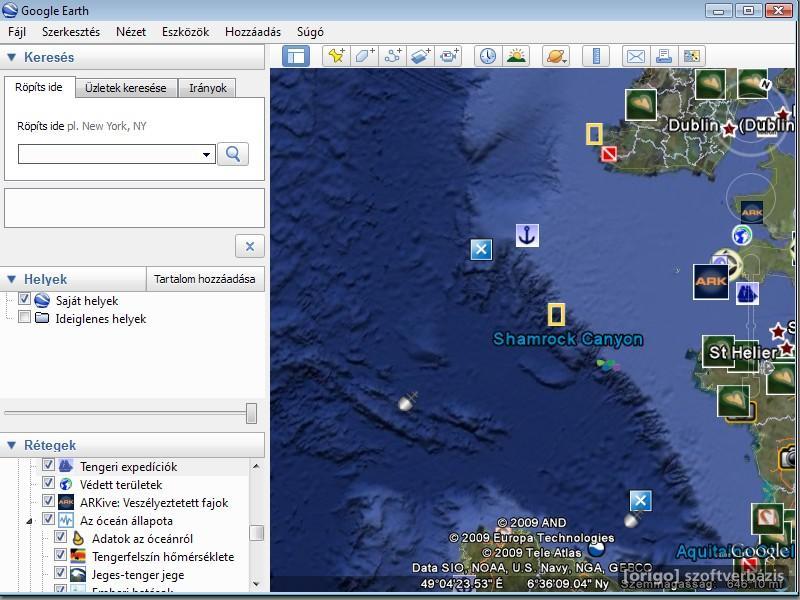Open the planet switcher (Saturn icon)
Image resolution: width=800 pixels, height=600 pixels.
556,56
